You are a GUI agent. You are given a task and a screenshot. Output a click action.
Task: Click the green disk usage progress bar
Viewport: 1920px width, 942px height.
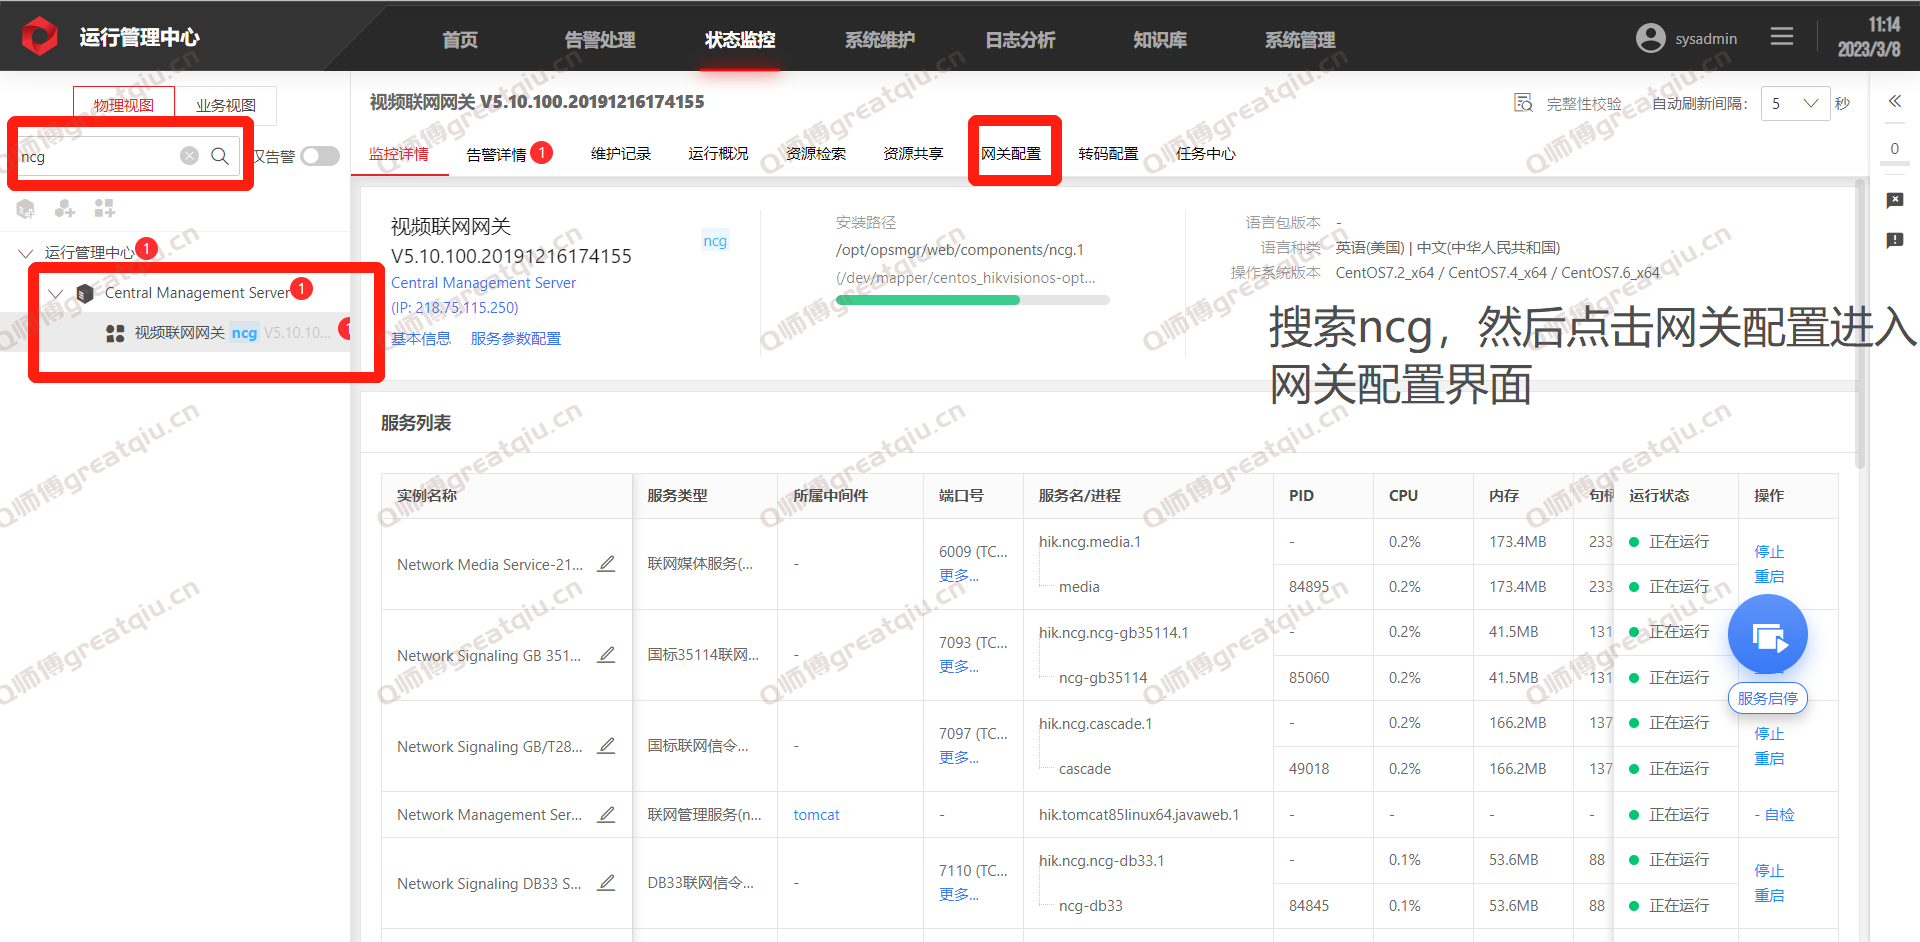(927, 299)
